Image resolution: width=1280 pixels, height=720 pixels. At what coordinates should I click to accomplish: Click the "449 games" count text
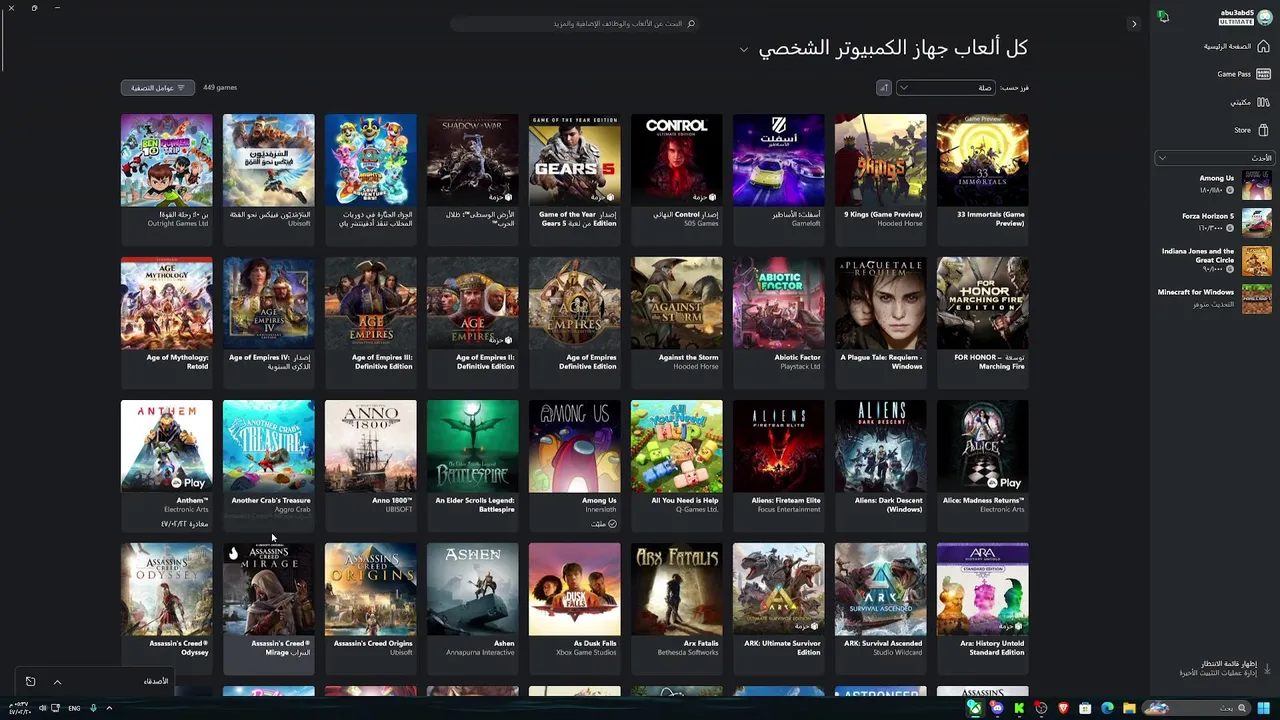220,88
